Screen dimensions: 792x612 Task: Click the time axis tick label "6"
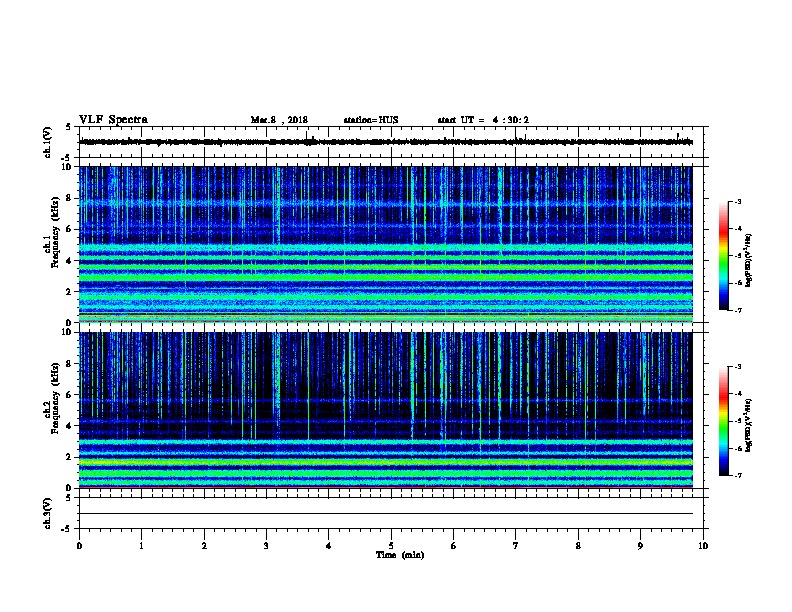tap(454, 546)
